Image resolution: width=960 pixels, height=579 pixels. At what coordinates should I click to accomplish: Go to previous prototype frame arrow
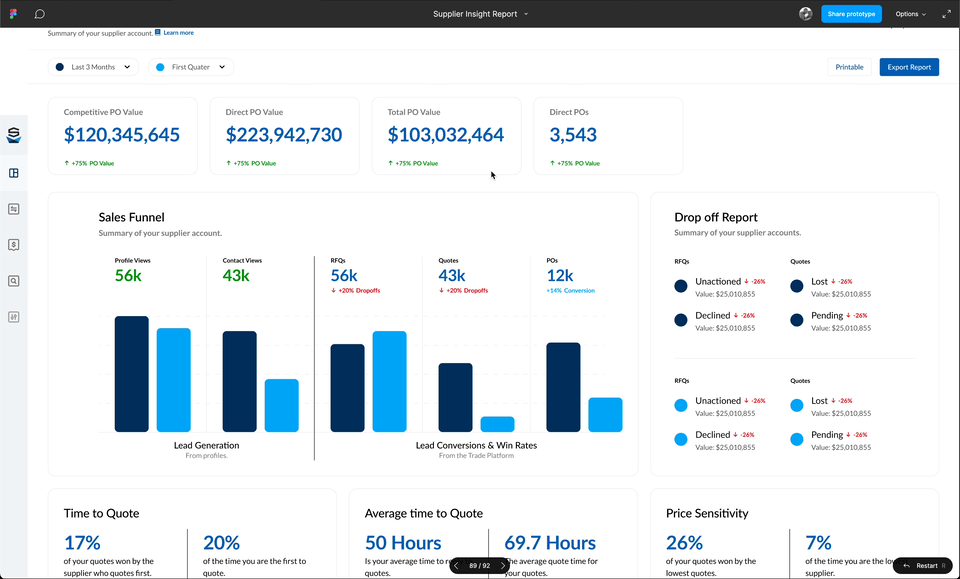coord(456,566)
